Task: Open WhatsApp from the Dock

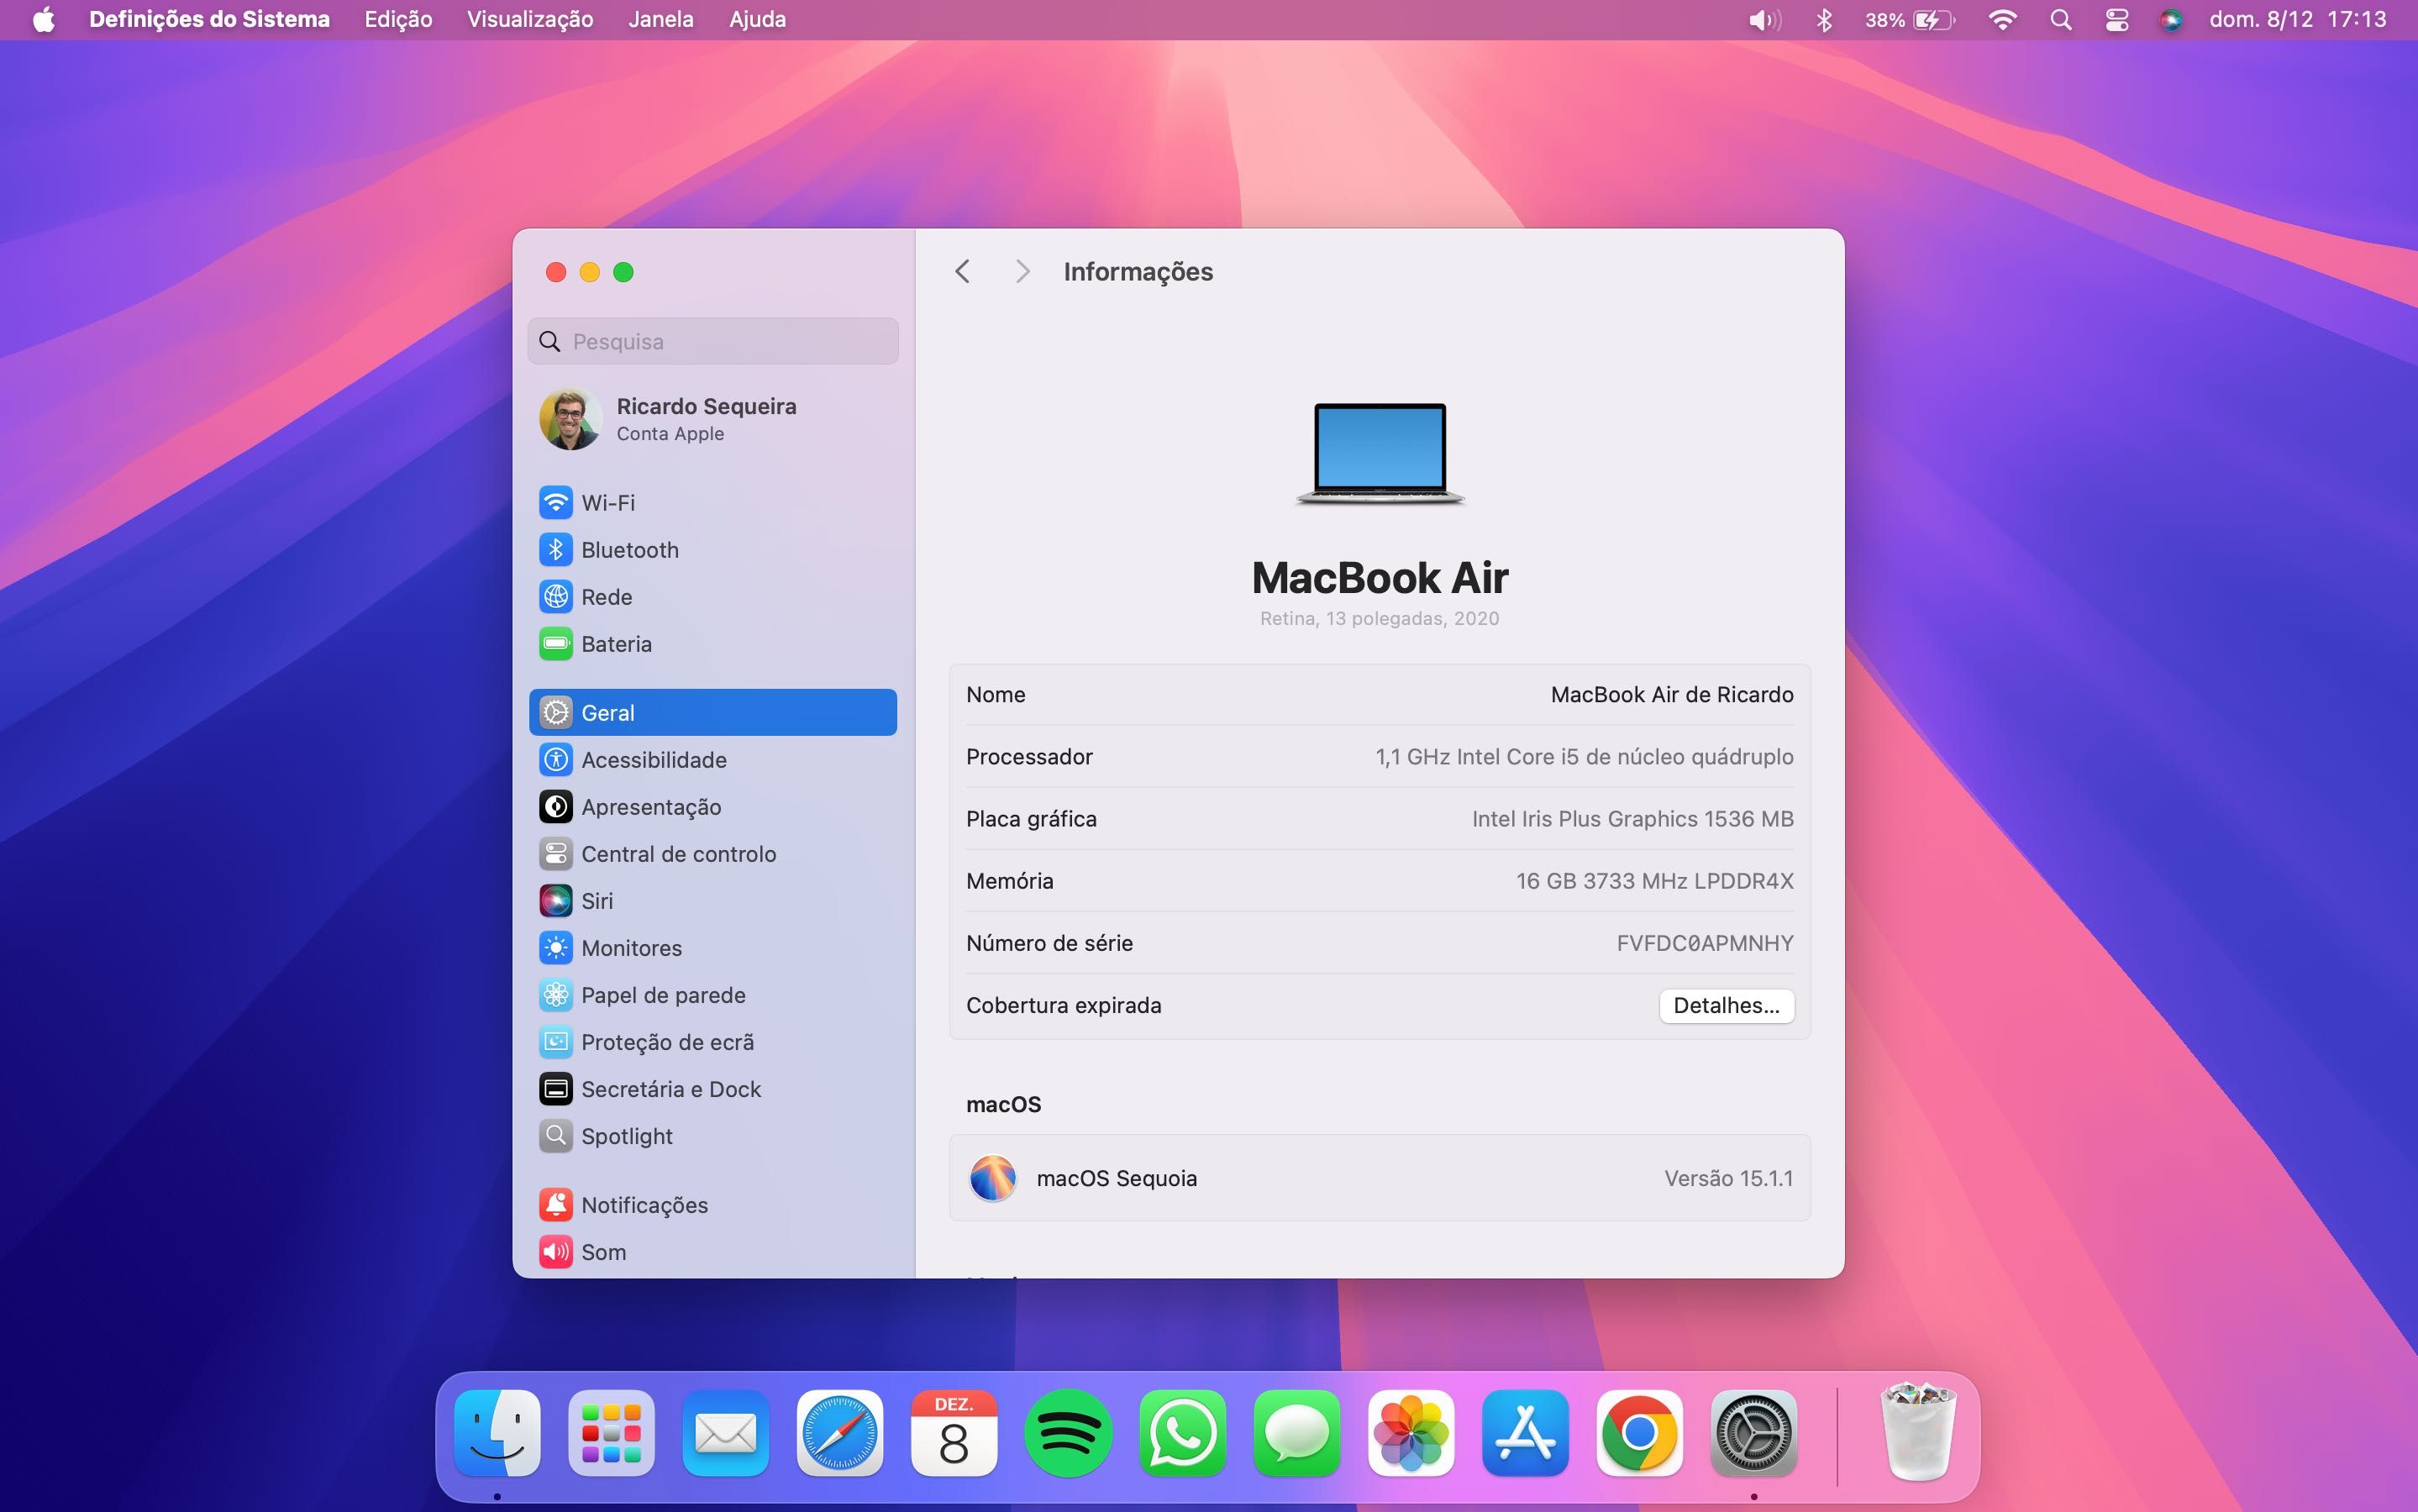Action: point(1182,1433)
